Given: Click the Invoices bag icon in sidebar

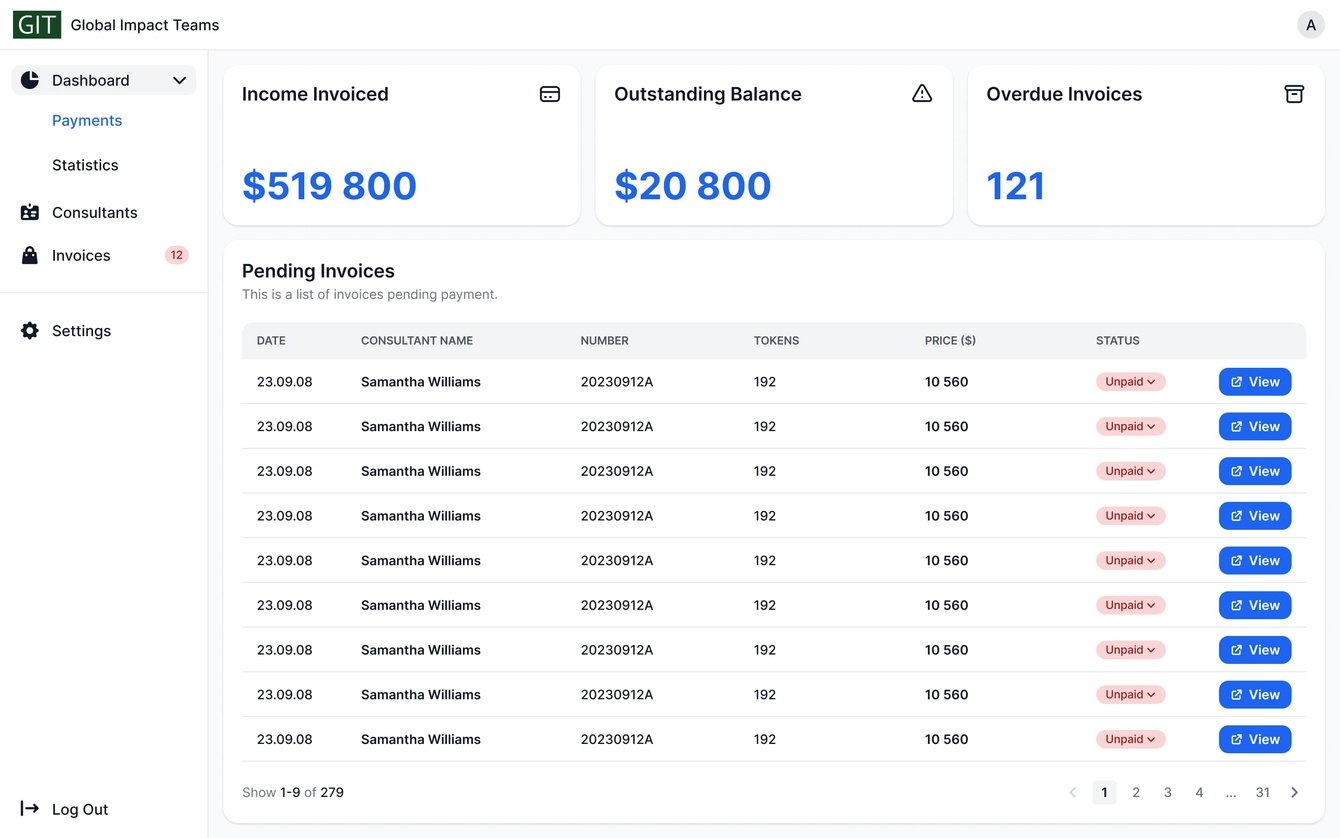Looking at the screenshot, I should (x=30, y=256).
